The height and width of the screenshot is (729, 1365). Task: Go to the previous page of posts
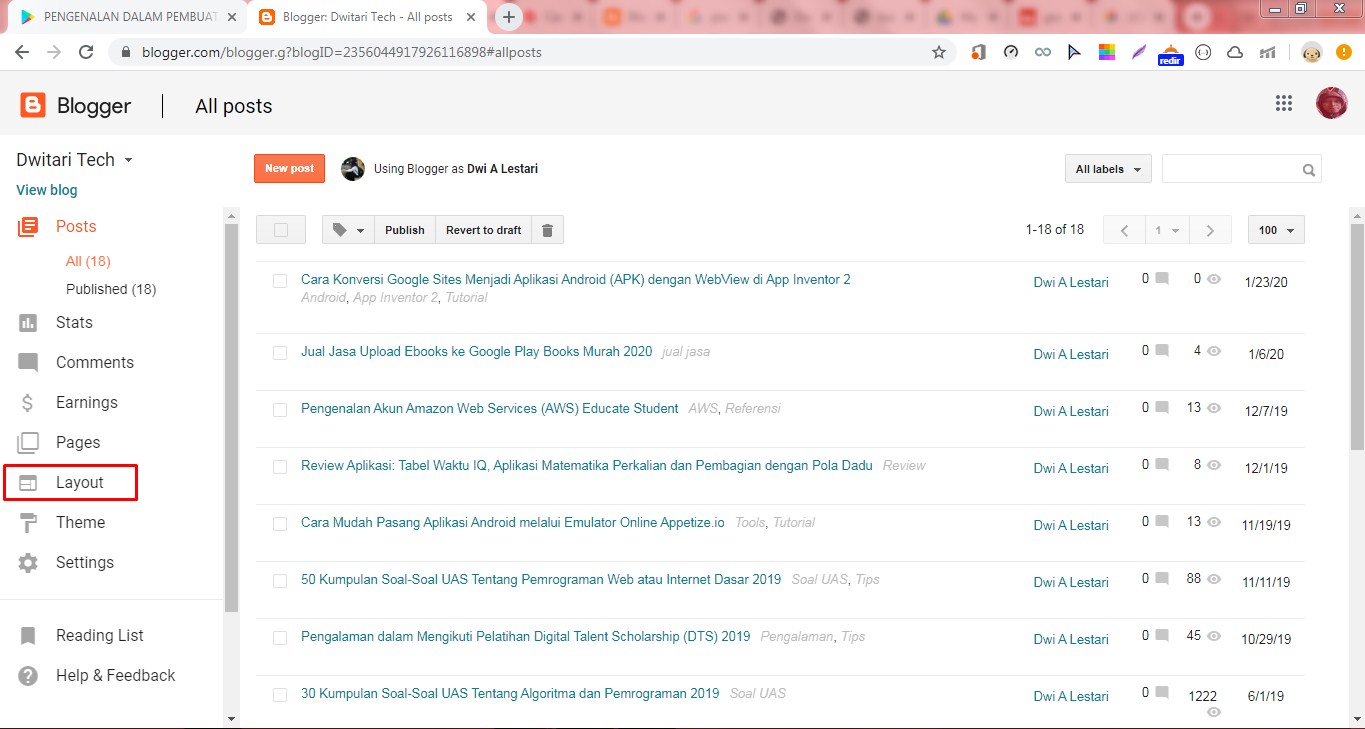click(x=1124, y=230)
